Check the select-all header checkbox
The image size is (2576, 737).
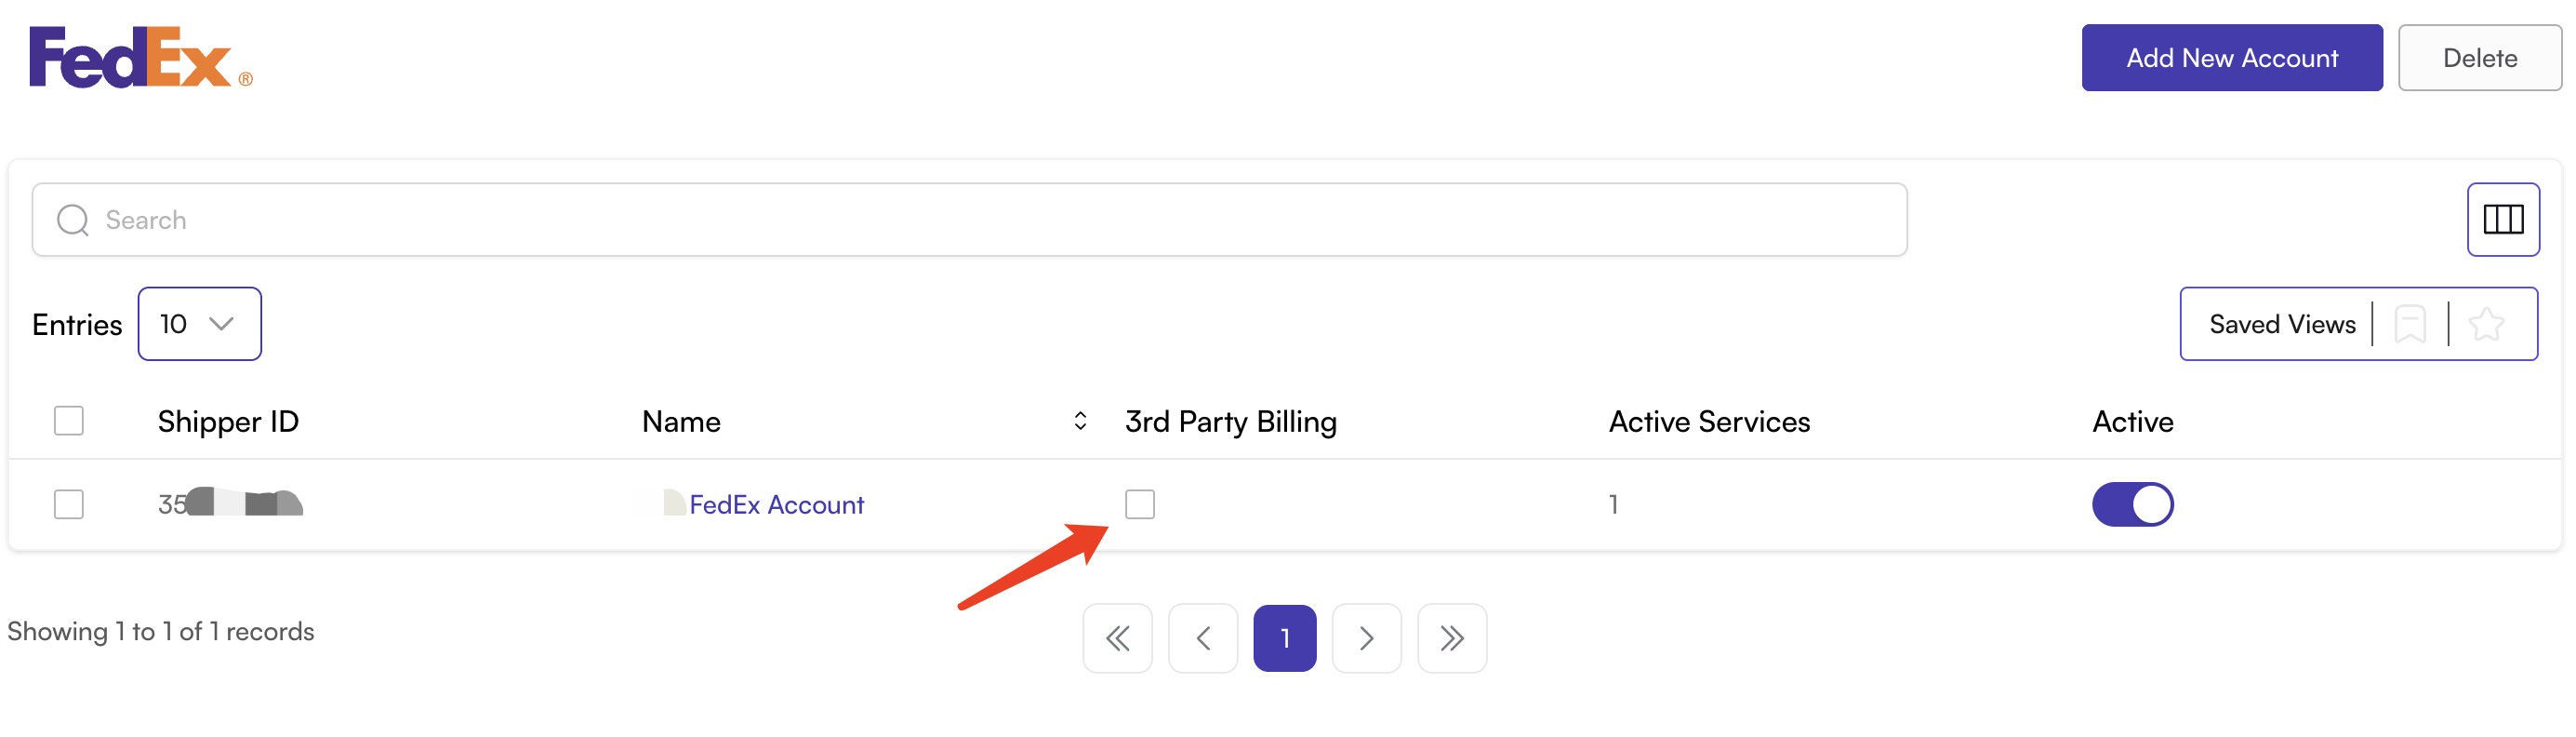click(69, 421)
